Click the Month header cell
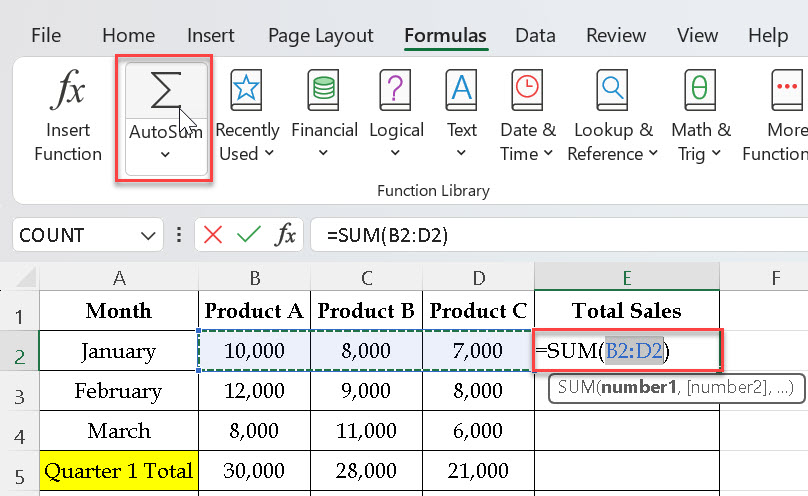This screenshot has width=808, height=496. tap(119, 311)
